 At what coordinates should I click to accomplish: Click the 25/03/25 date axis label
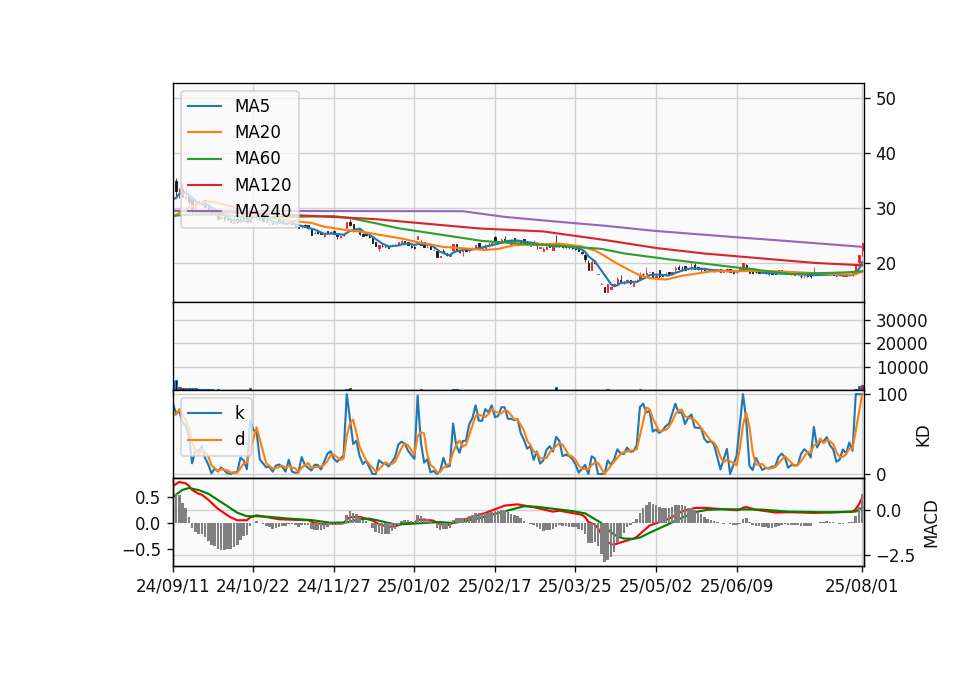click(x=575, y=586)
